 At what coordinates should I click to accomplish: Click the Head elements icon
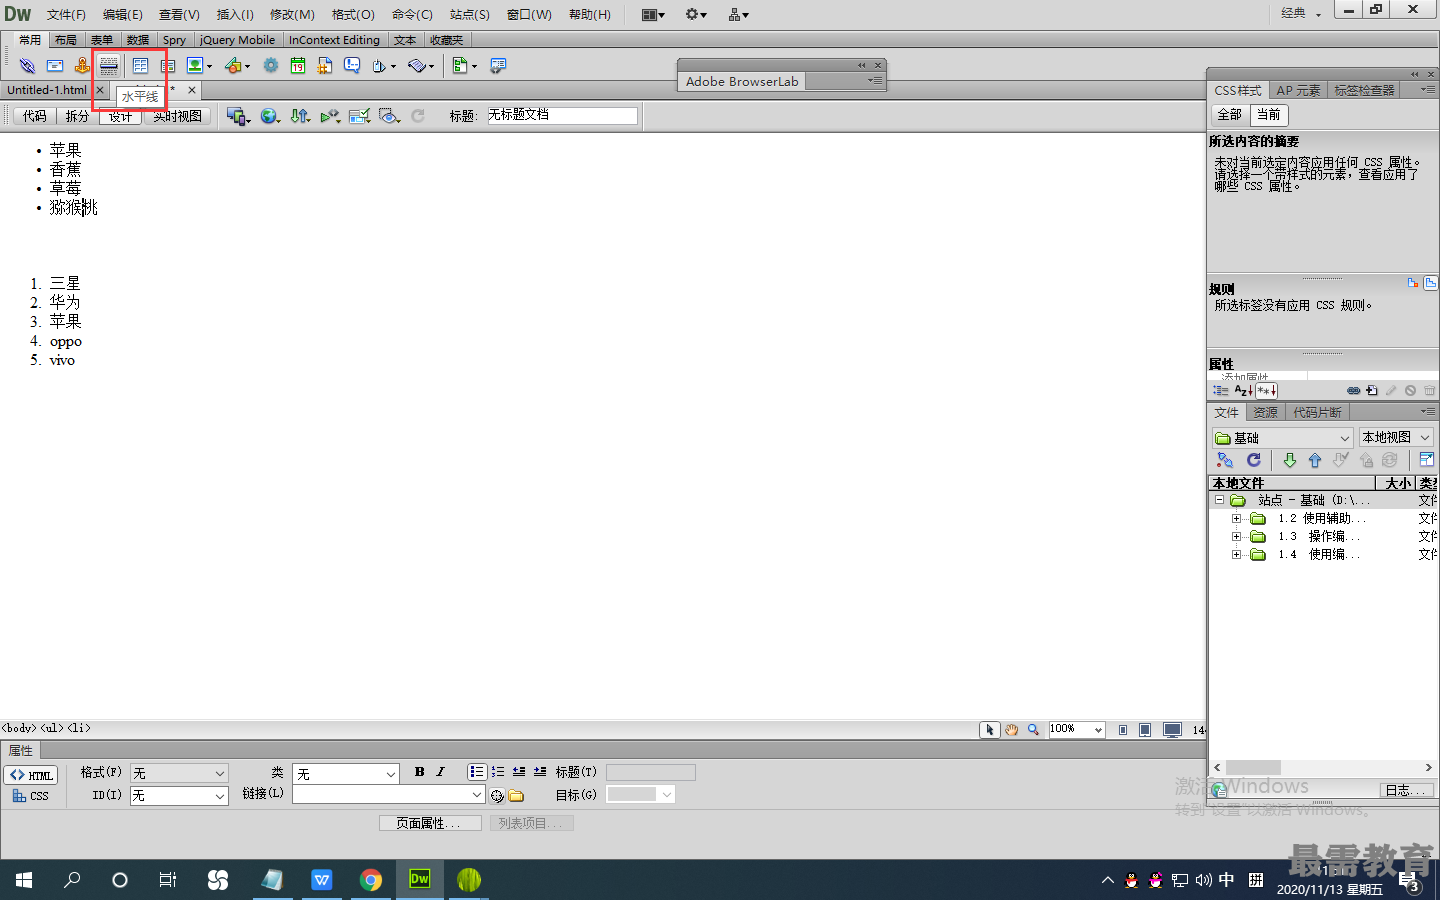[384, 66]
